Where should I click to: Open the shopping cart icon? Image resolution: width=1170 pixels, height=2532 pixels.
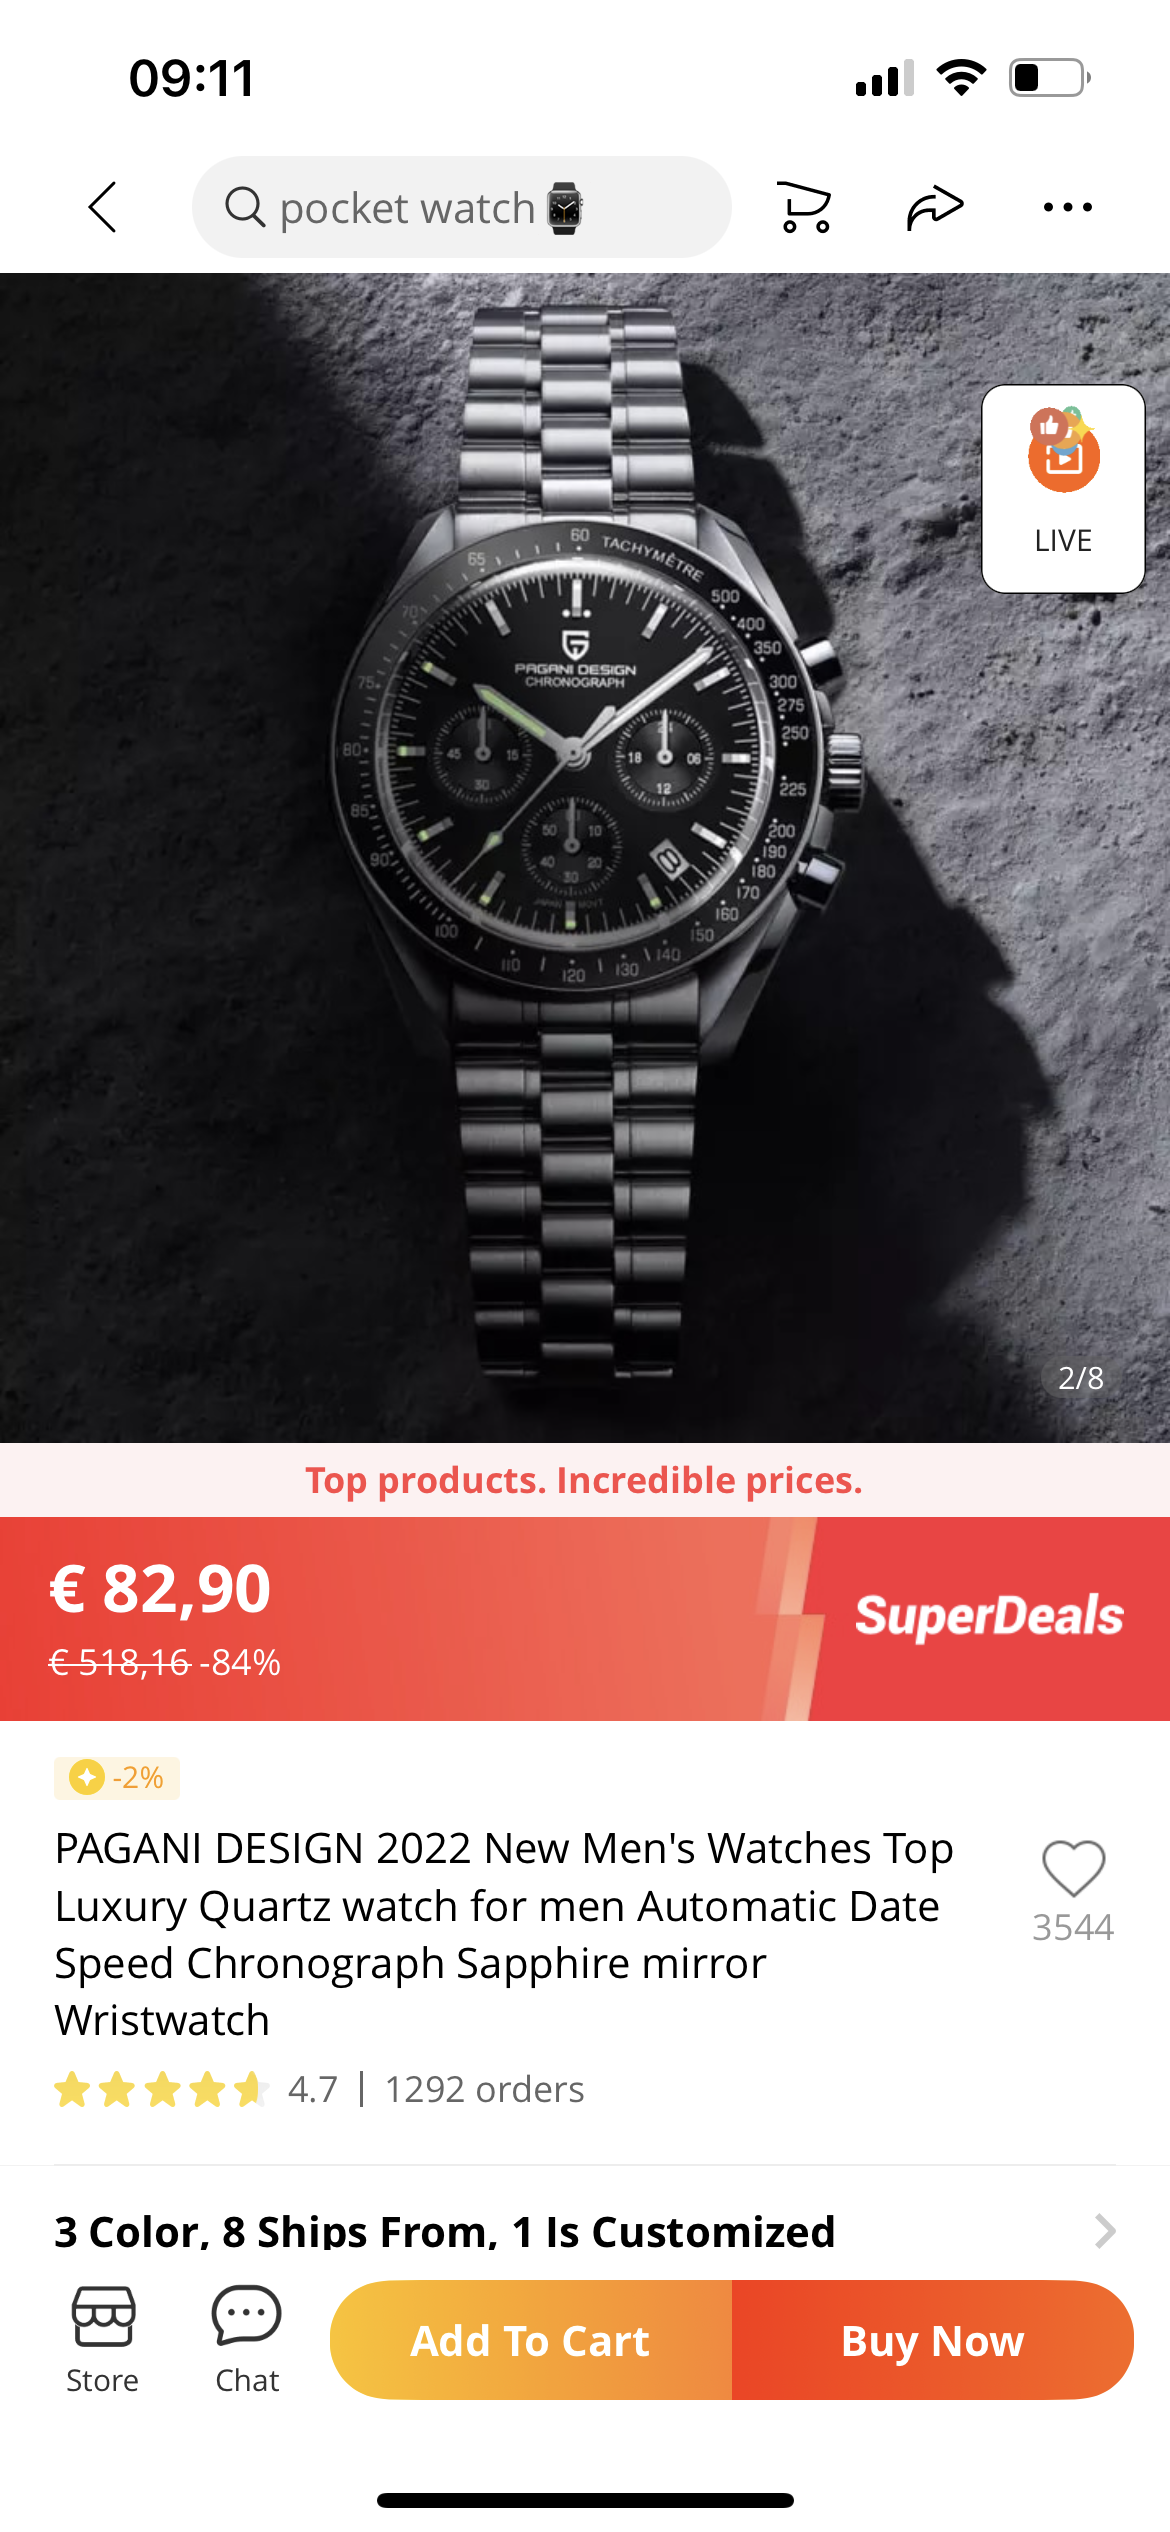point(804,207)
